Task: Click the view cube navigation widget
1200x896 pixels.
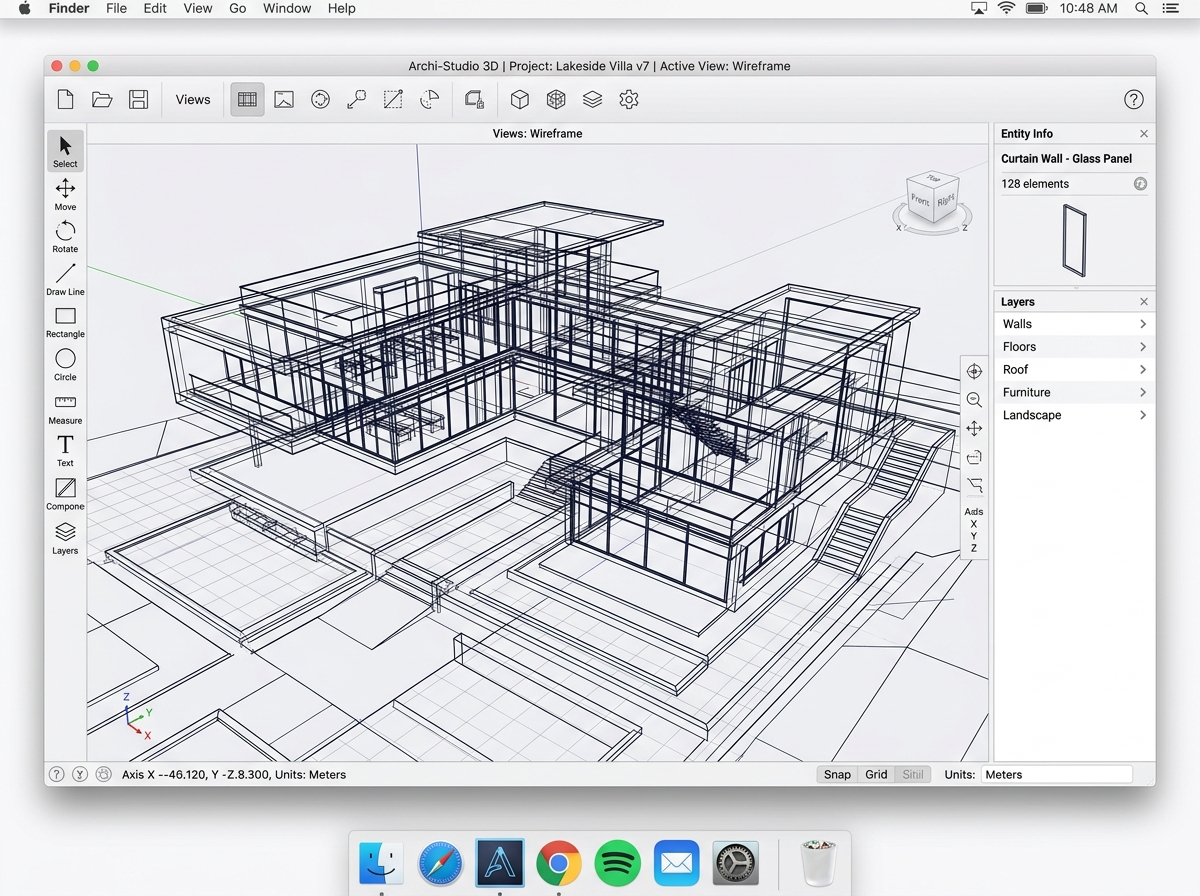Action: pyautogui.click(x=932, y=201)
